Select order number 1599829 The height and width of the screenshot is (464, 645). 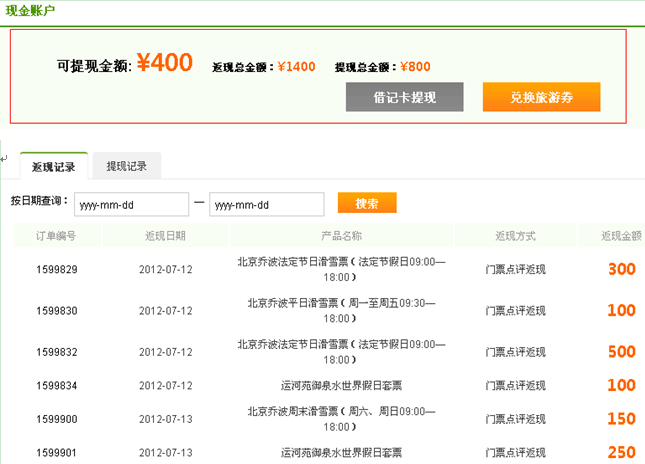coord(57,270)
